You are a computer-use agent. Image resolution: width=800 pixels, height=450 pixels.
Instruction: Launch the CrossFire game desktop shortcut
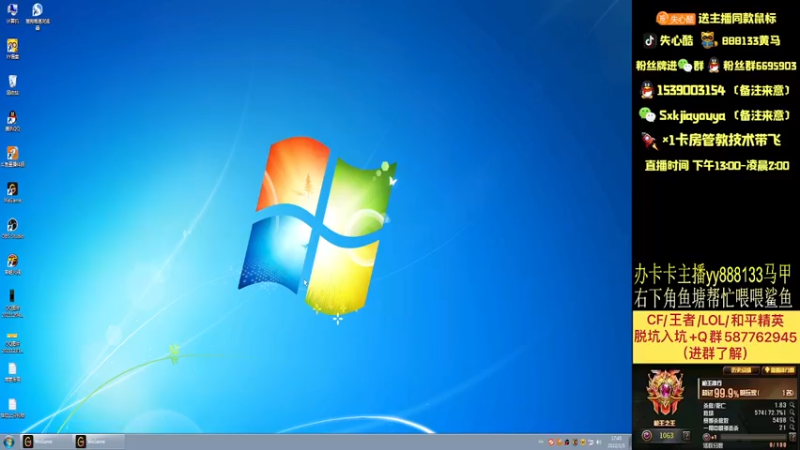[12, 264]
